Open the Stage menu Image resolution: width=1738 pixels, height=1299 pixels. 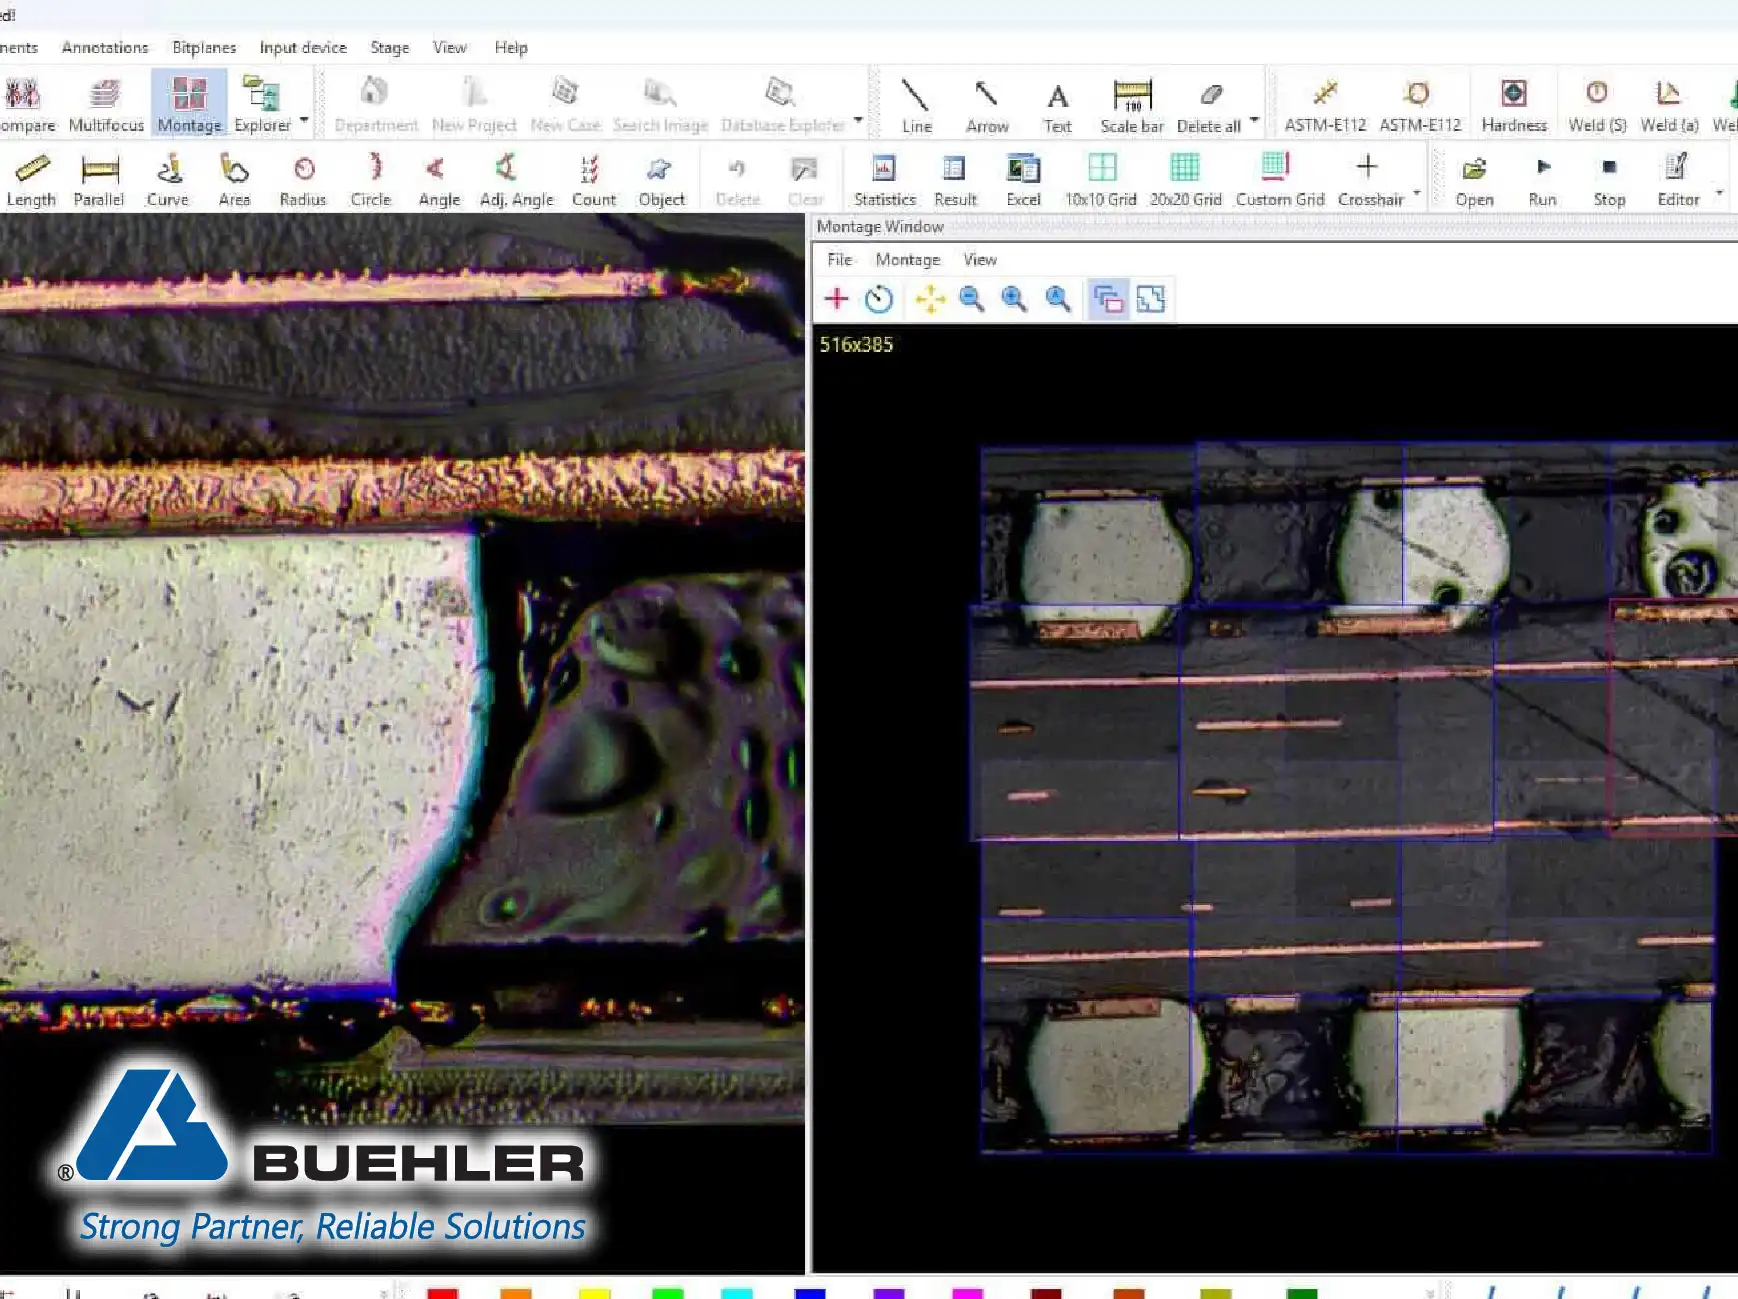pyautogui.click(x=389, y=47)
